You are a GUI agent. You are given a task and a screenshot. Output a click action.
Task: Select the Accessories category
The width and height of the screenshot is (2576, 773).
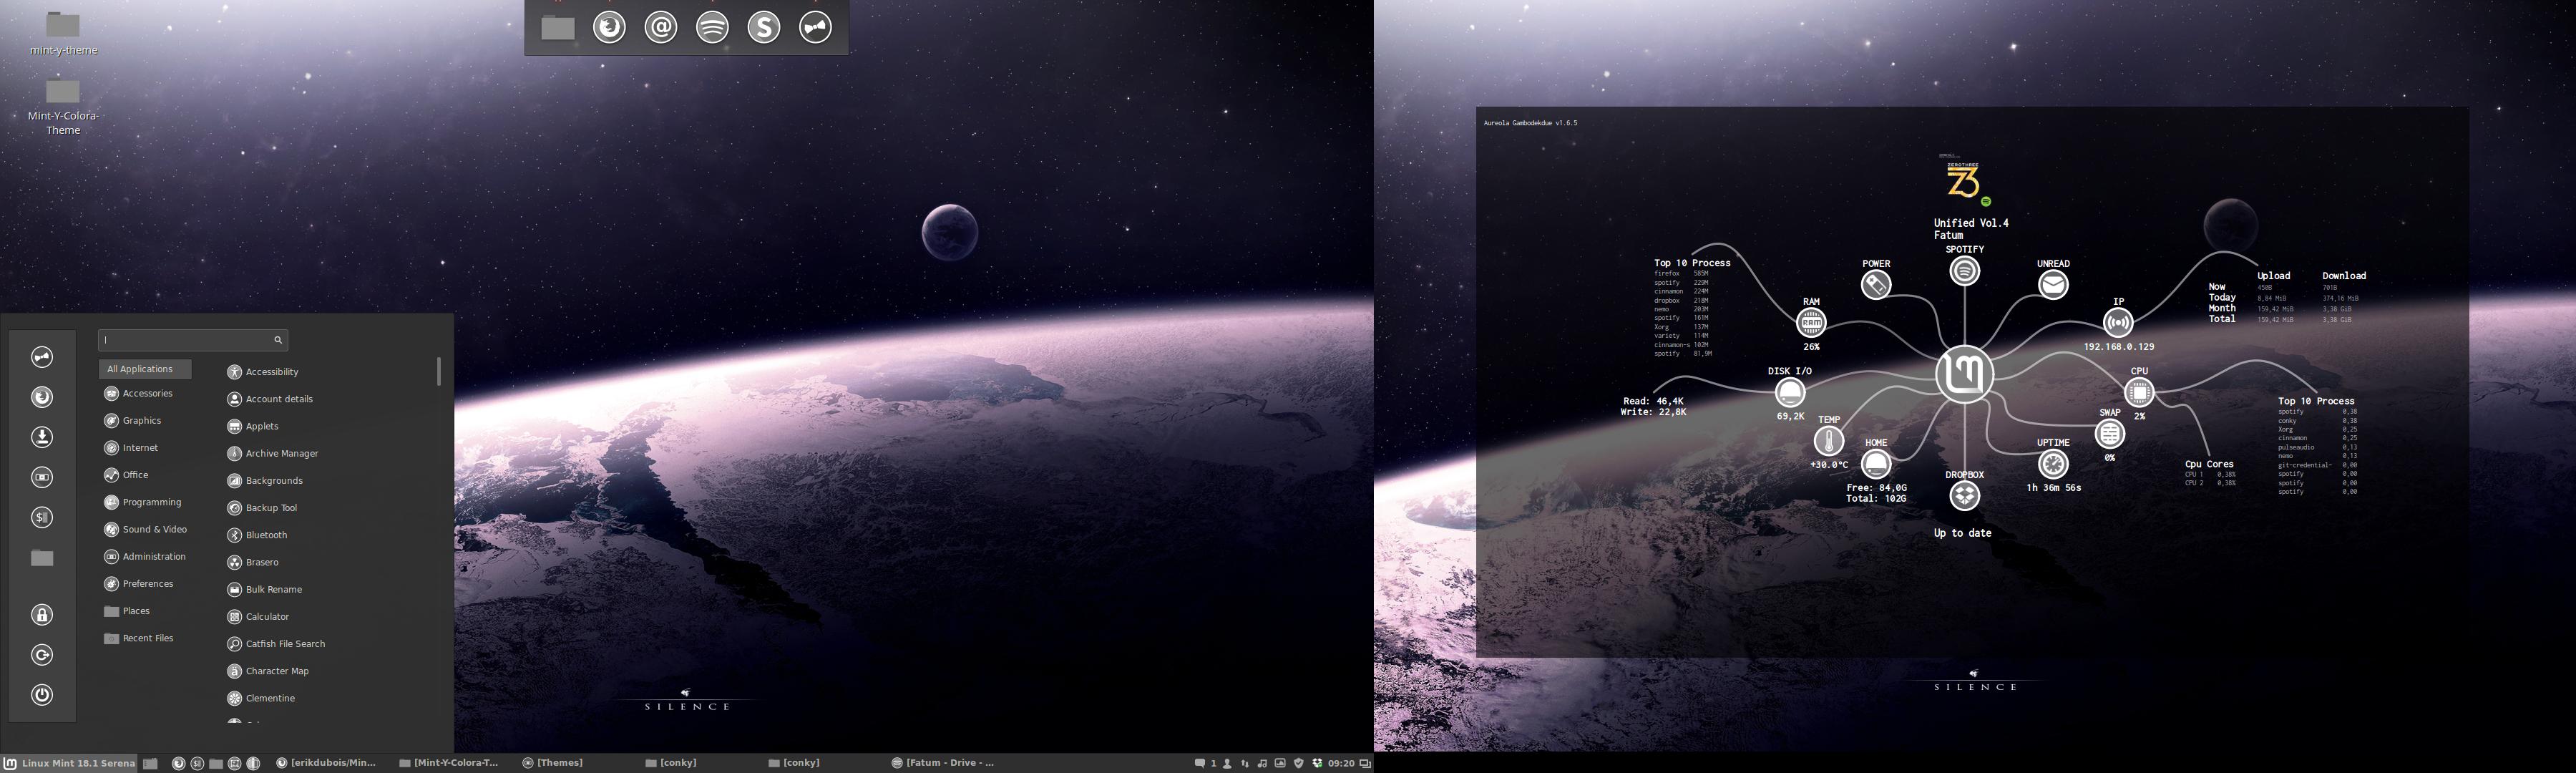(139, 394)
